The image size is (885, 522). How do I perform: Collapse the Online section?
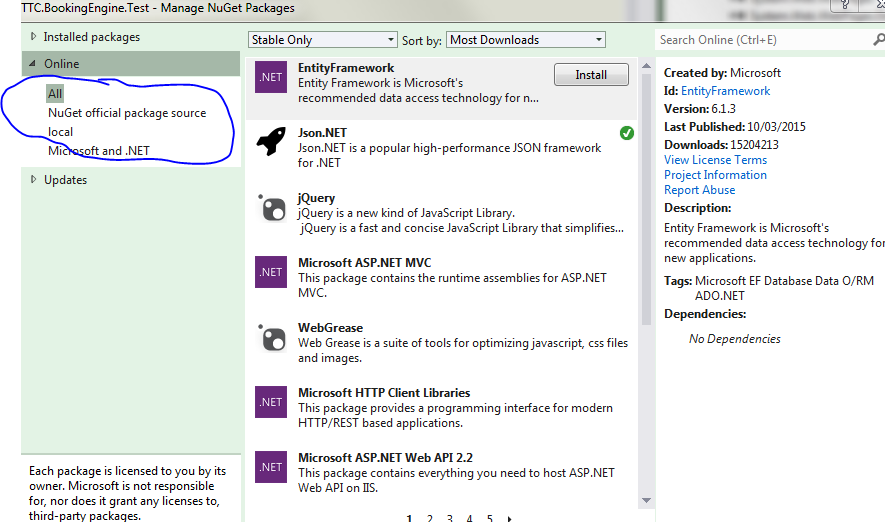pyautogui.click(x=32, y=64)
